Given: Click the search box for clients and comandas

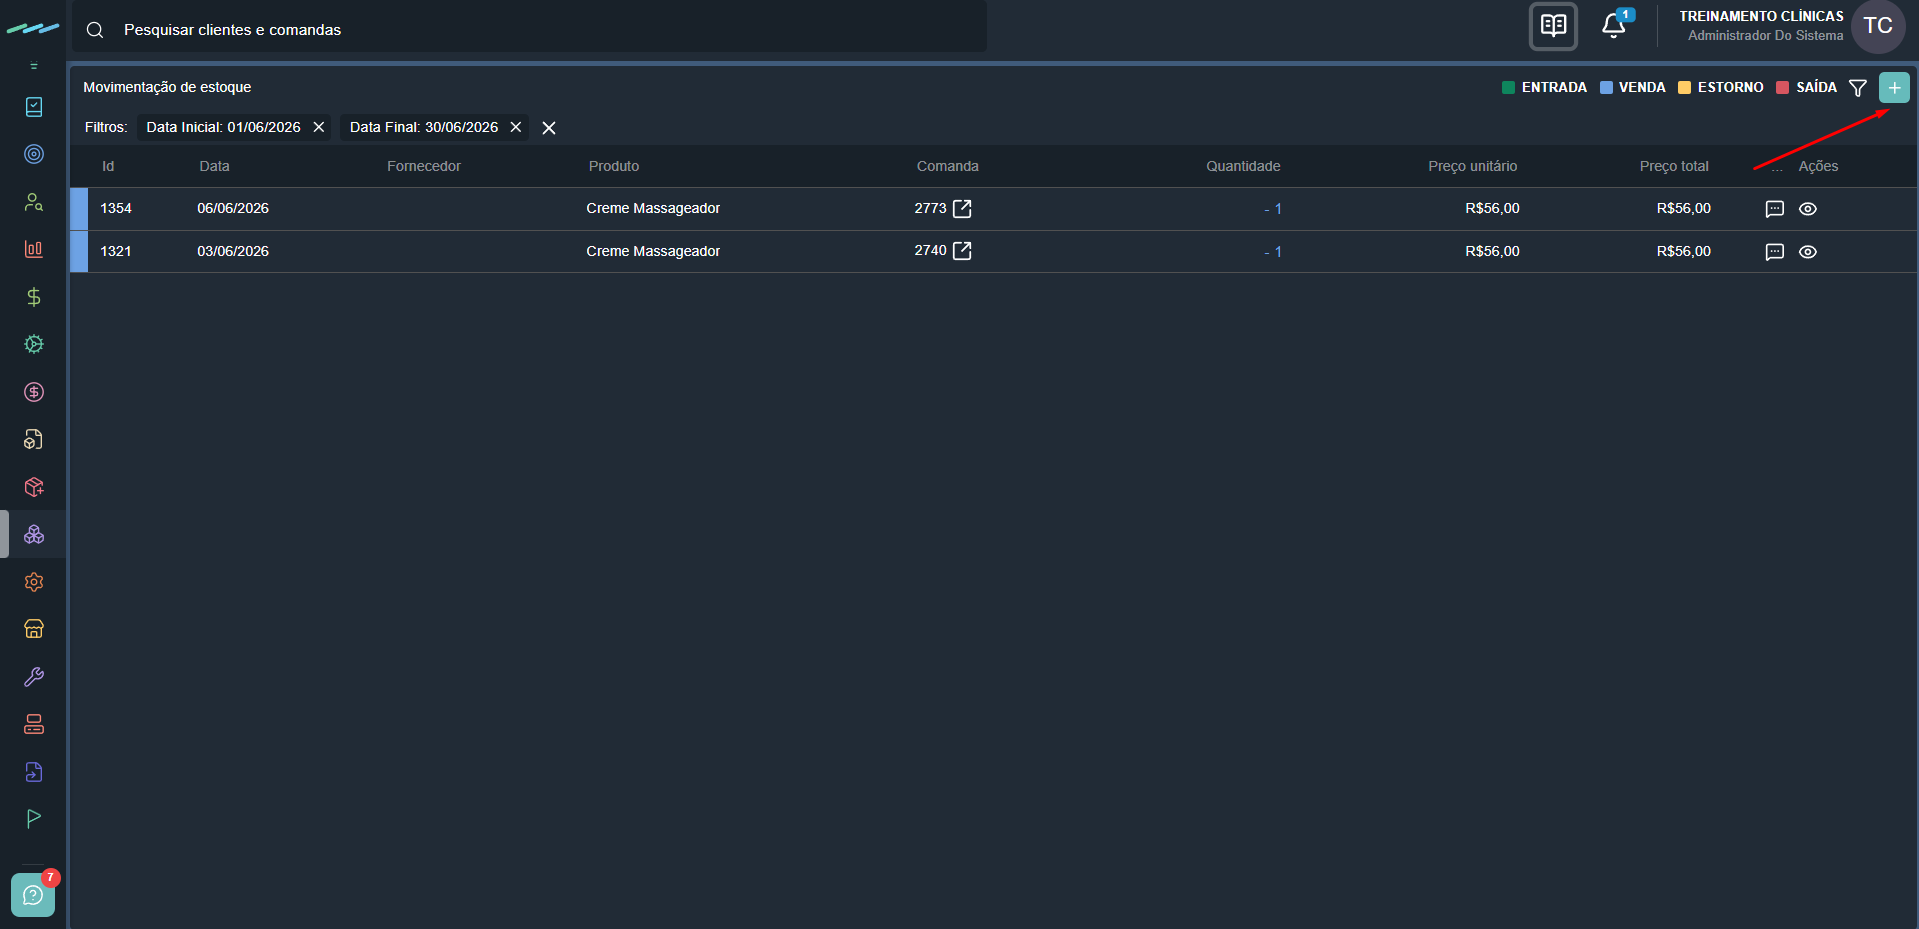Looking at the screenshot, I should pyautogui.click(x=530, y=29).
